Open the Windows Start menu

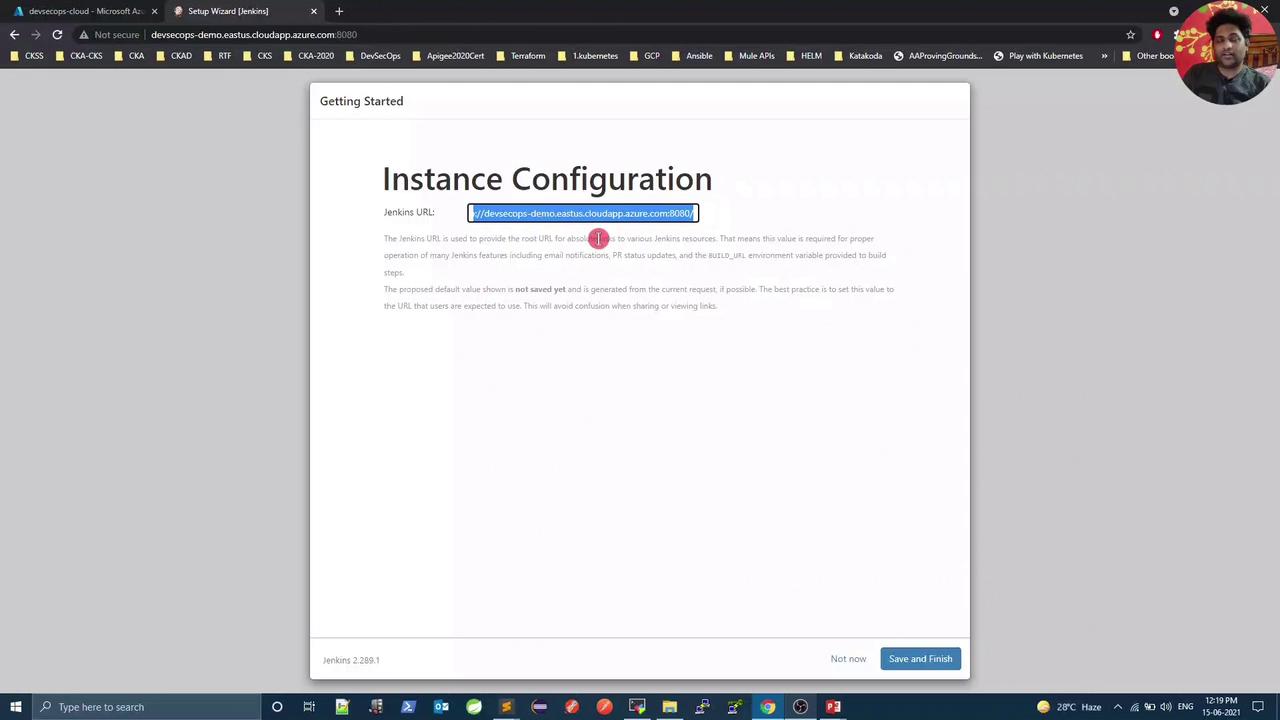coord(16,707)
